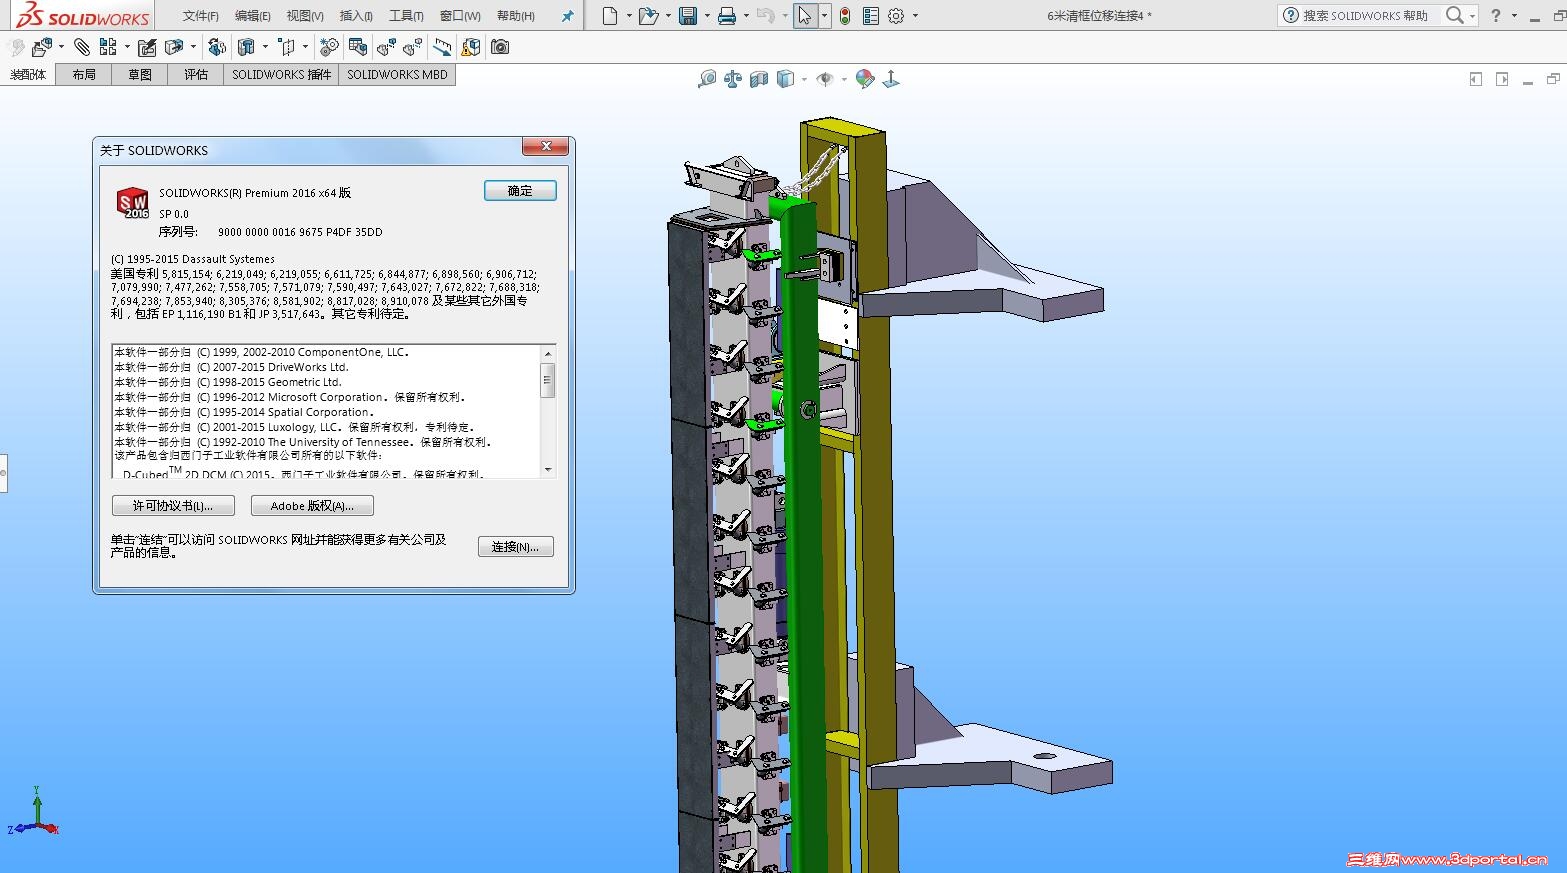Open the 视图(V) menu
The width and height of the screenshot is (1567, 873).
pyautogui.click(x=305, y=16)
